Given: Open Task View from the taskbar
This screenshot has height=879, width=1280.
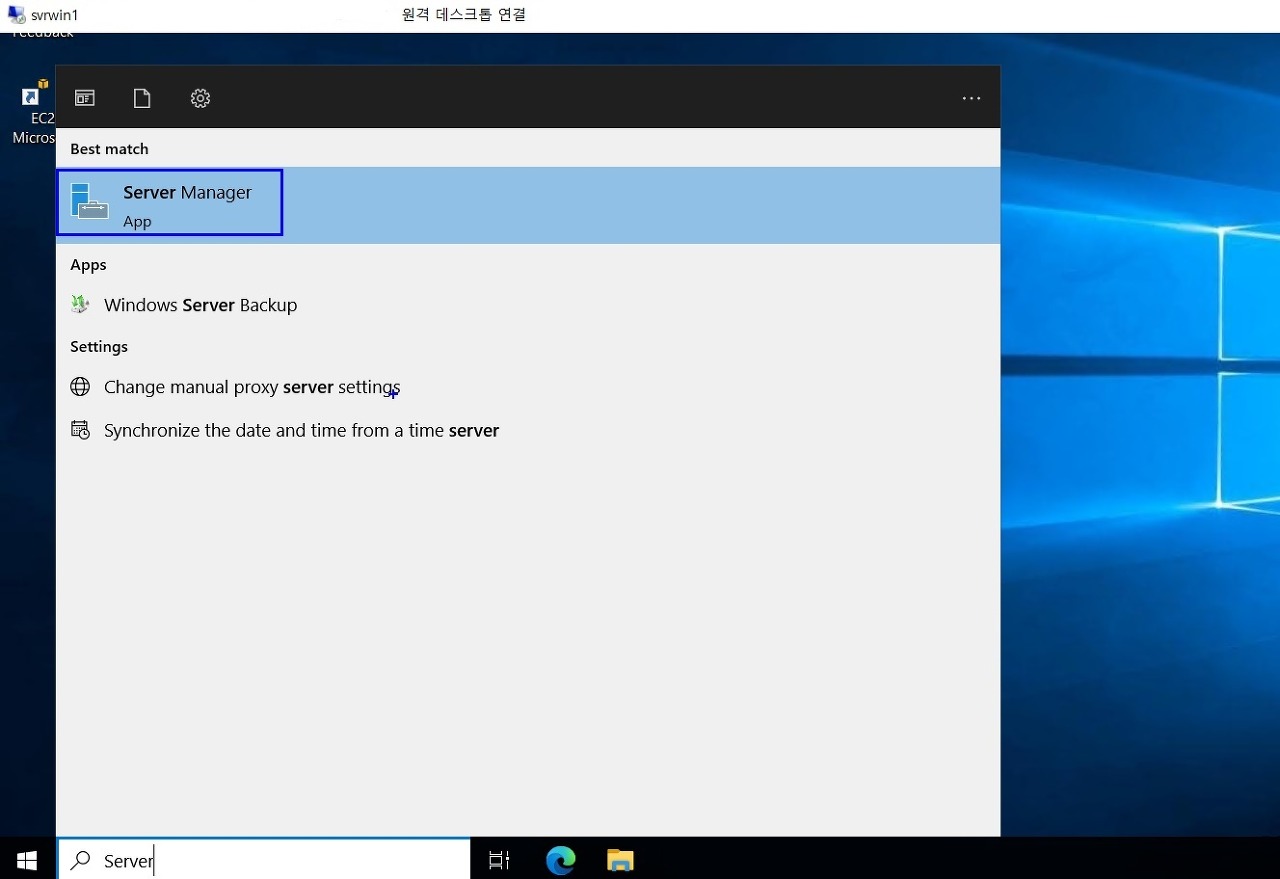Looking at the screenshot, I should click(x=499, y=860).
